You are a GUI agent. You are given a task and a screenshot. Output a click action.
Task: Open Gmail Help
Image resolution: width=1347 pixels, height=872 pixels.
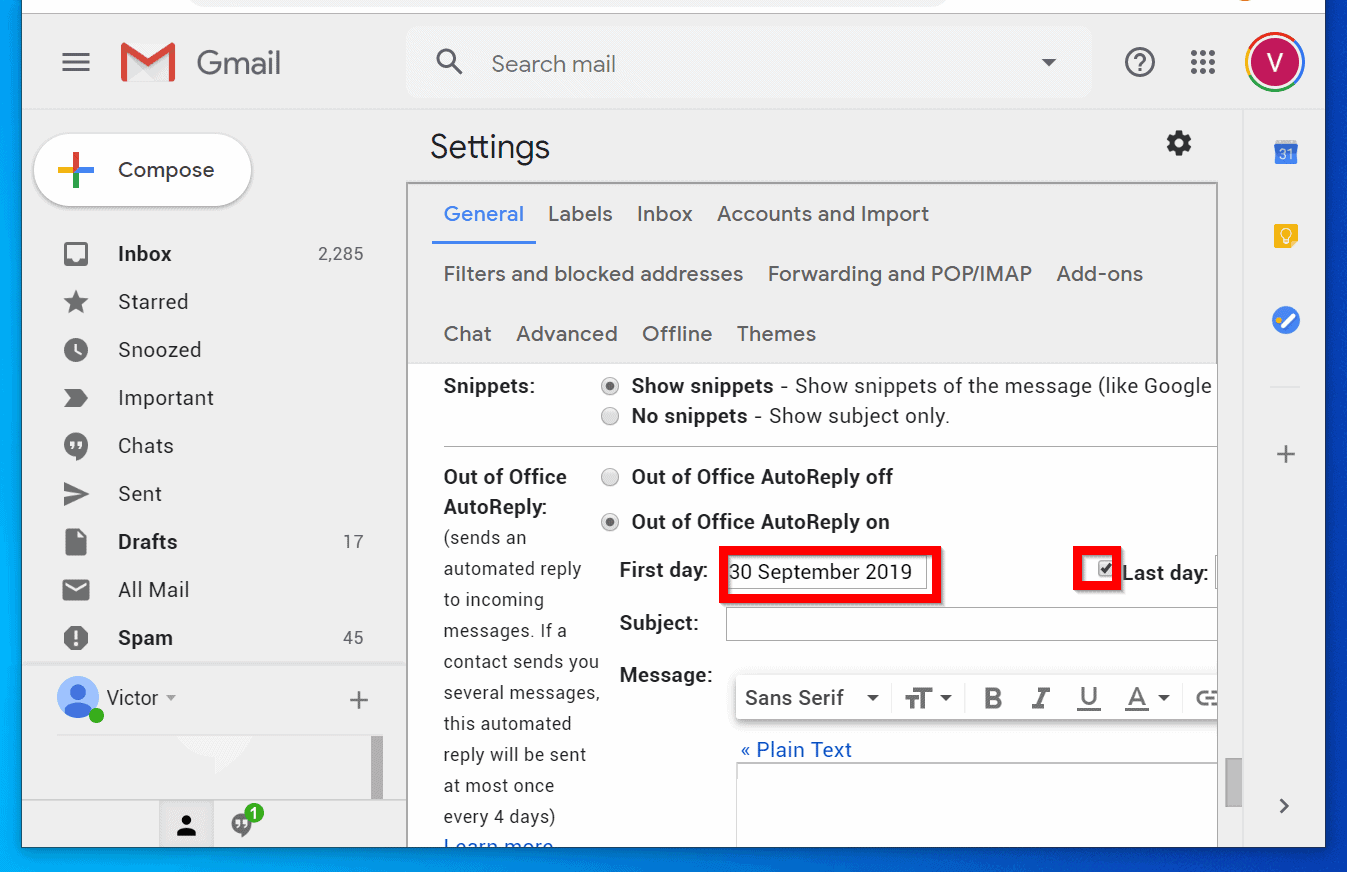tap(1139, 62)
